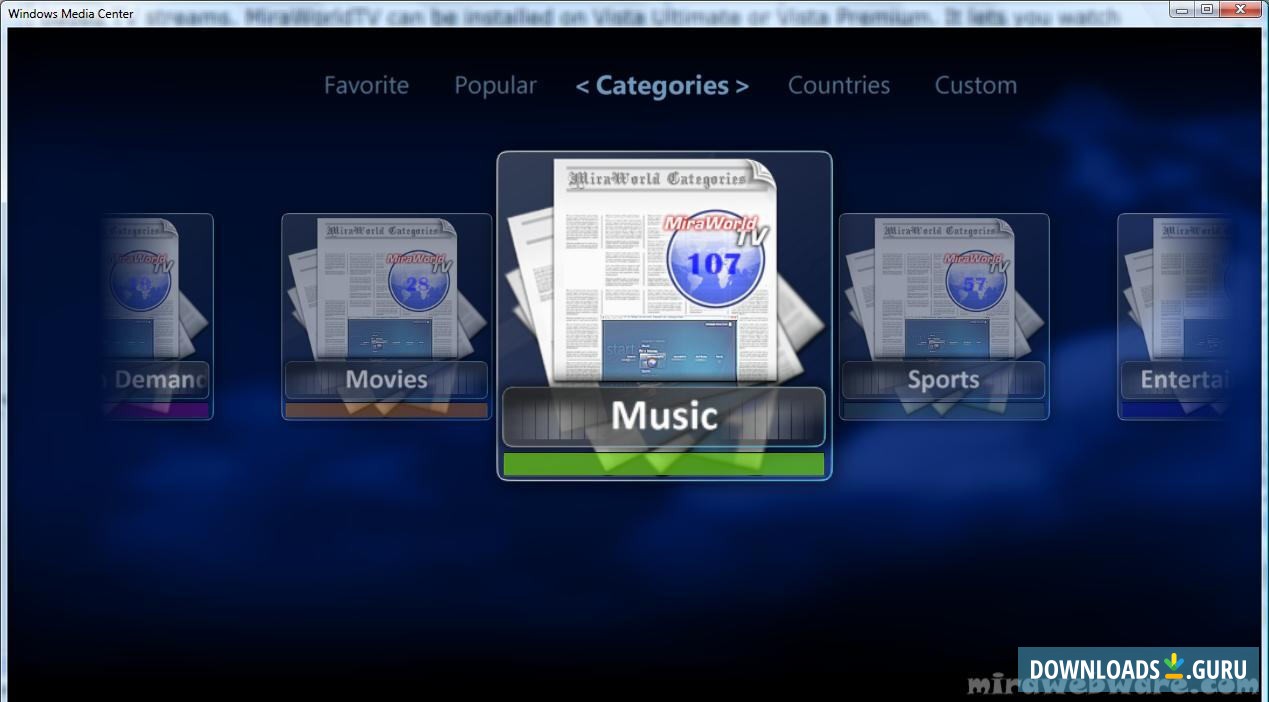Click the green bar under Music

[664, 464]
